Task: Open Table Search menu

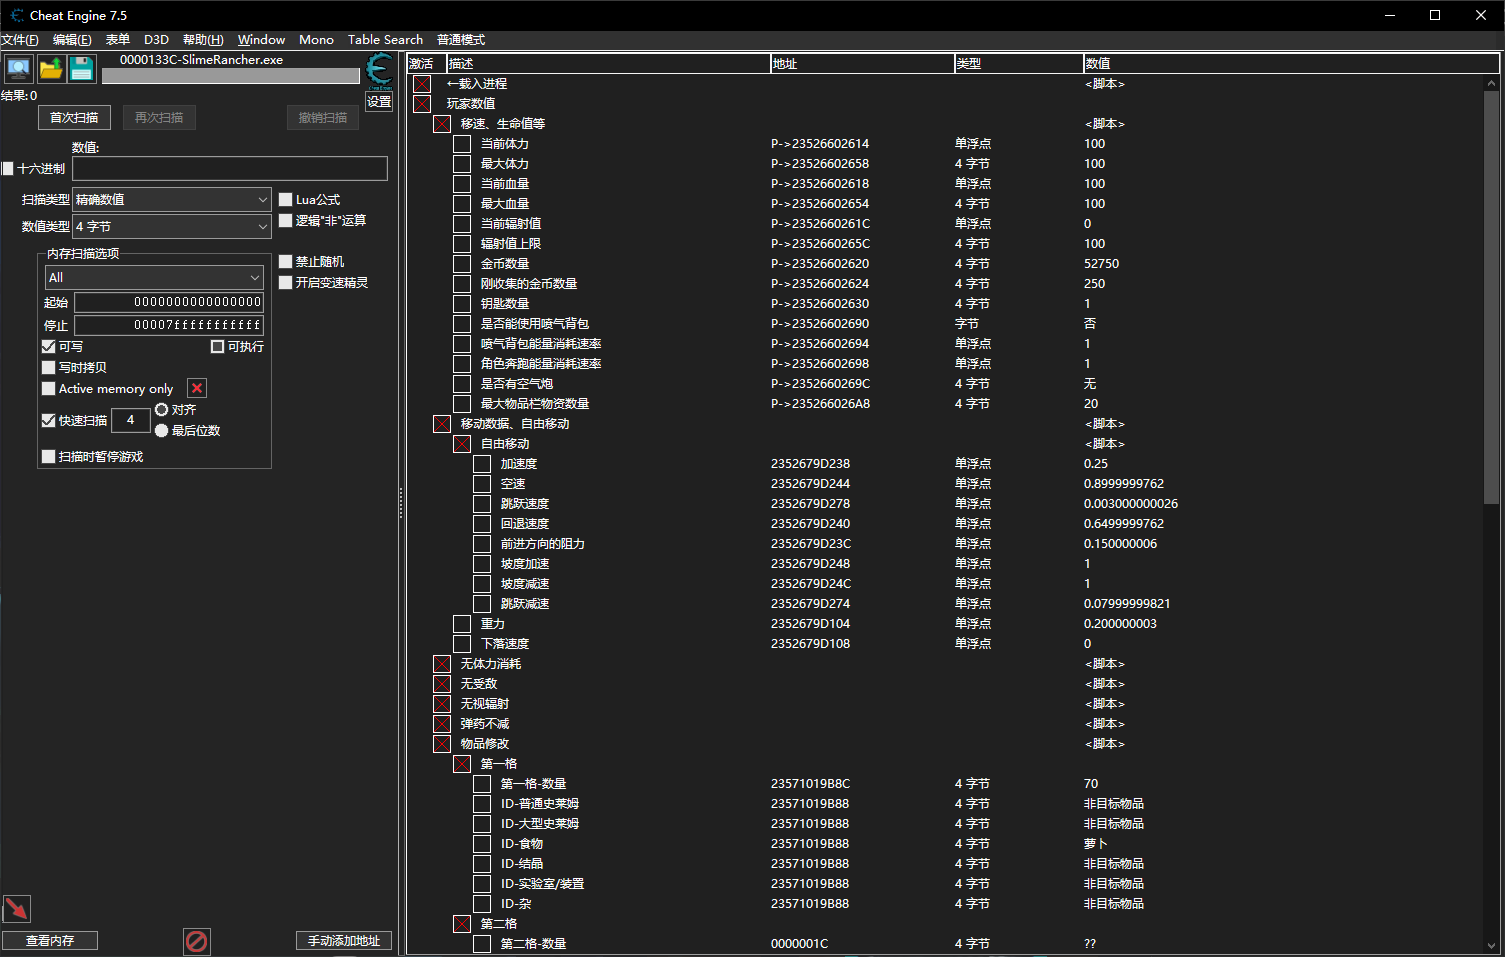Action: (x=385, y=40)
